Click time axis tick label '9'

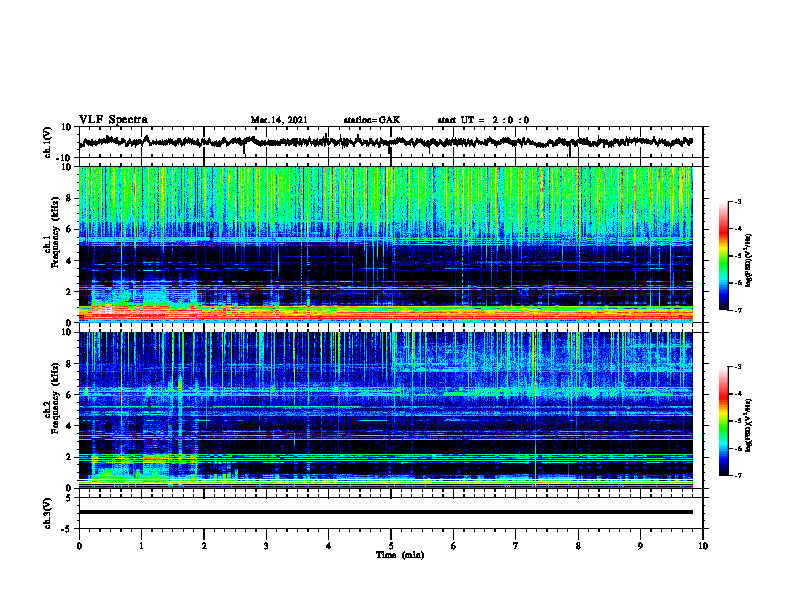click(x=640, y=546)
